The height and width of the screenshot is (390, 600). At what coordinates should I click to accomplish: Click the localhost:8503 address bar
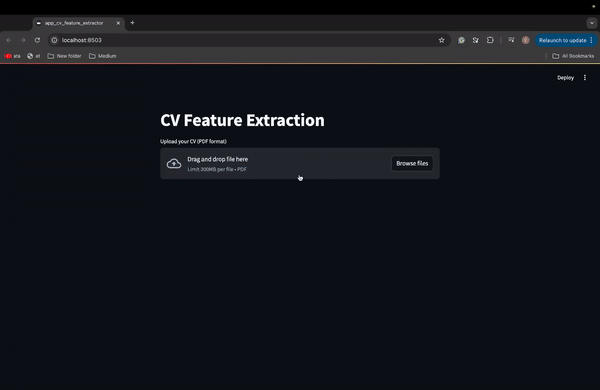coord(249,40)
